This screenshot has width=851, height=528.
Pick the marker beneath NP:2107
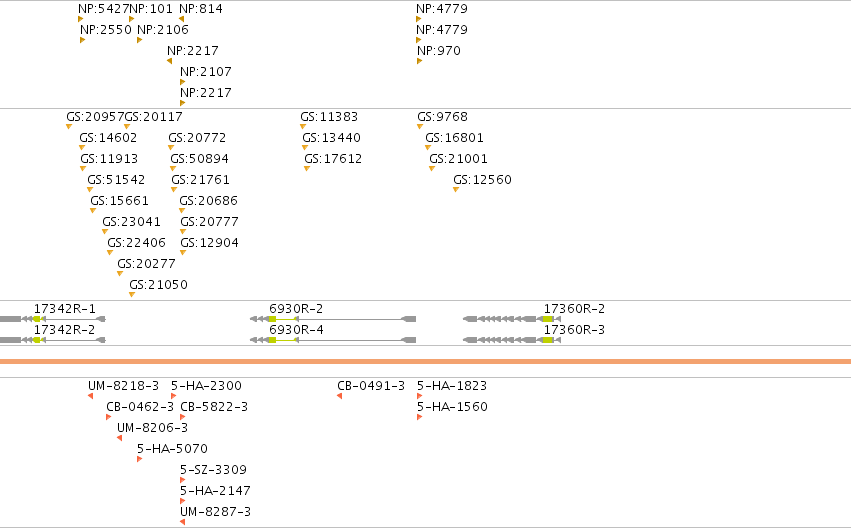[x=182, y=82]
